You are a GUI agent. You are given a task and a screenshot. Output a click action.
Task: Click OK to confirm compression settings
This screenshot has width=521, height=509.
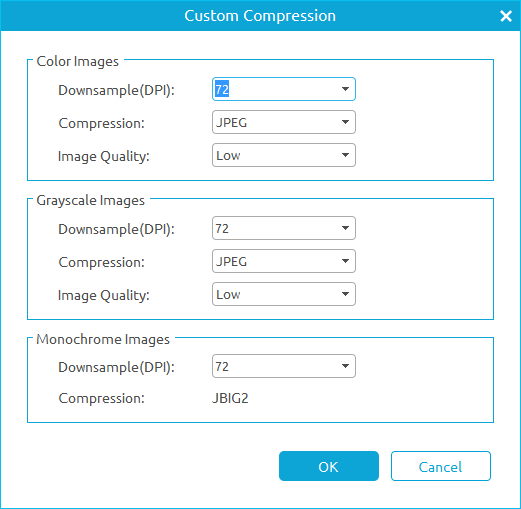(329, 466)
